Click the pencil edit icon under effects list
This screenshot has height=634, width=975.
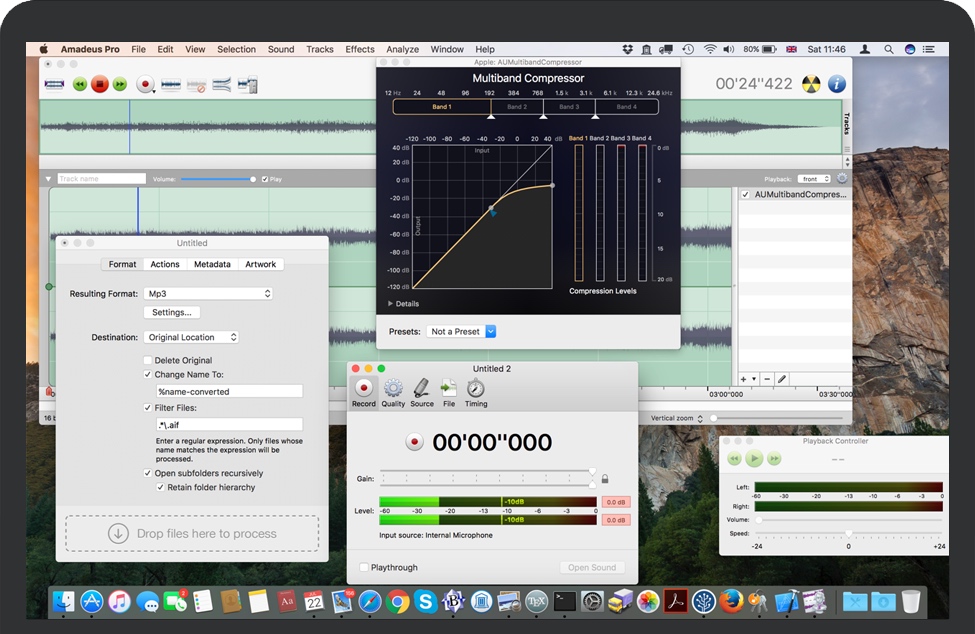tap(782, 379)
